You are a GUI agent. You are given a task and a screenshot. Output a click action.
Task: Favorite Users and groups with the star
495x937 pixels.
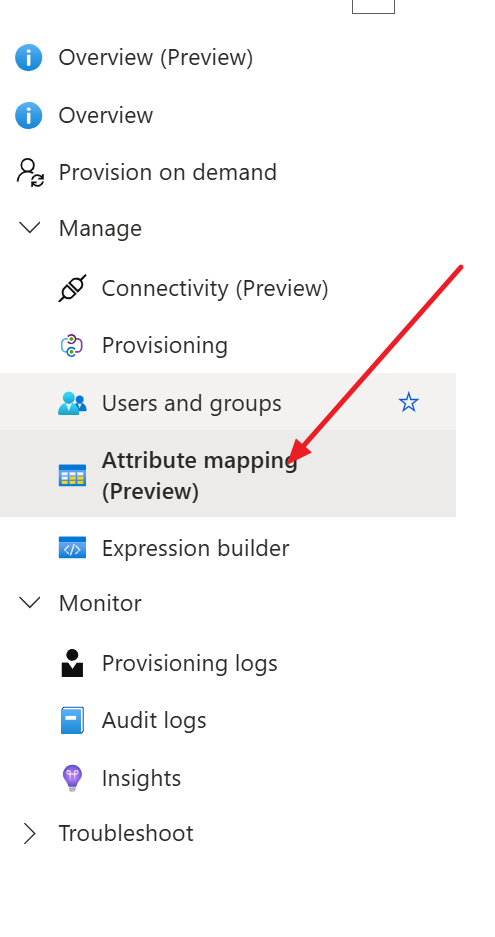coord(409,402)
